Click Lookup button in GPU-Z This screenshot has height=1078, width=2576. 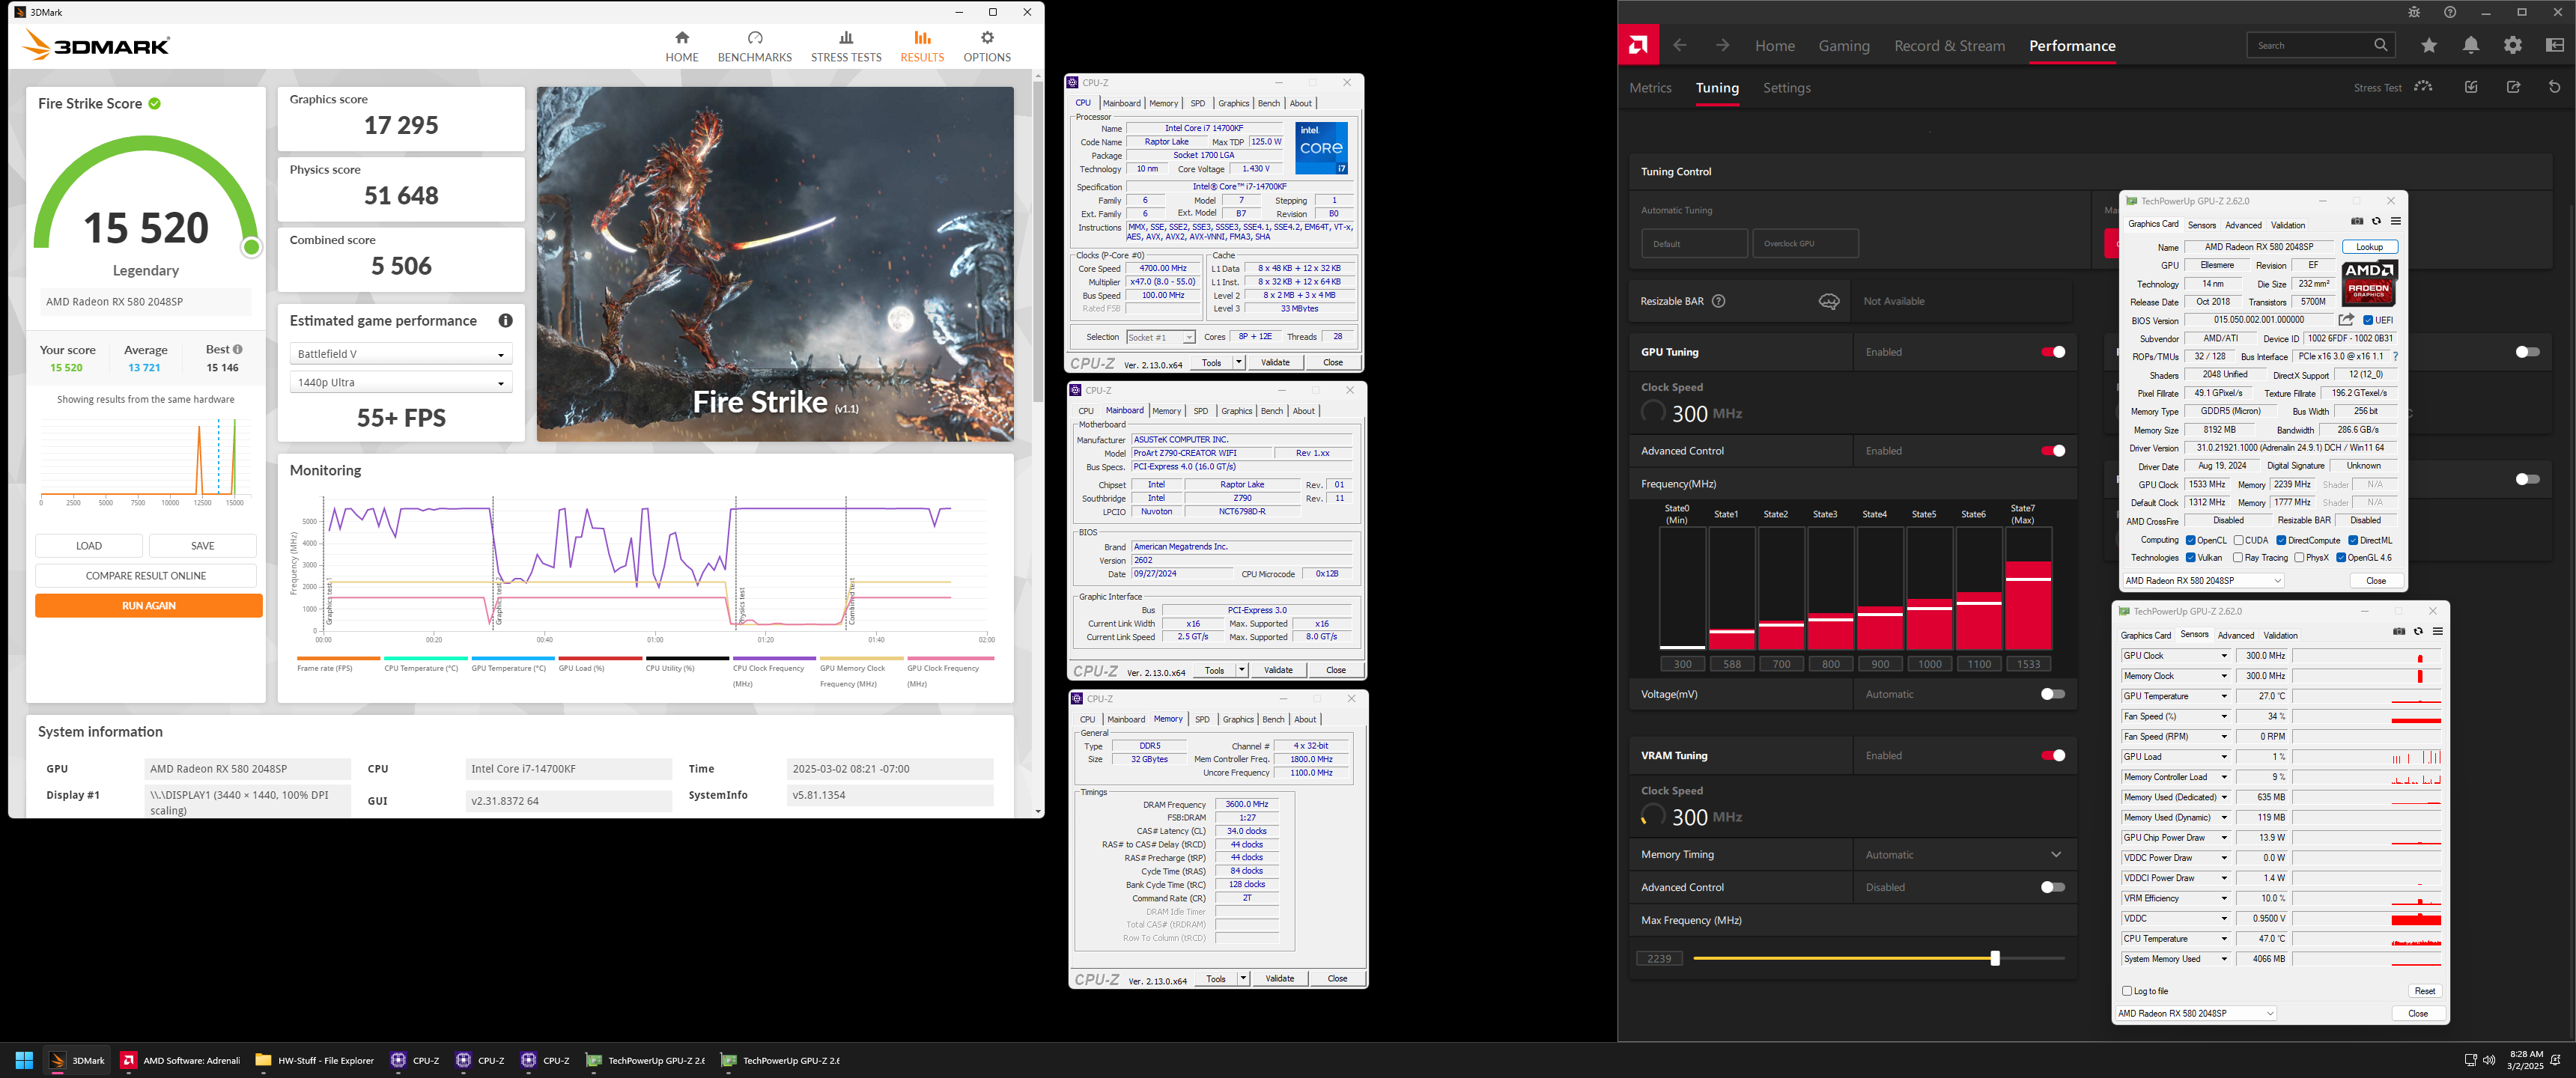2370,247
